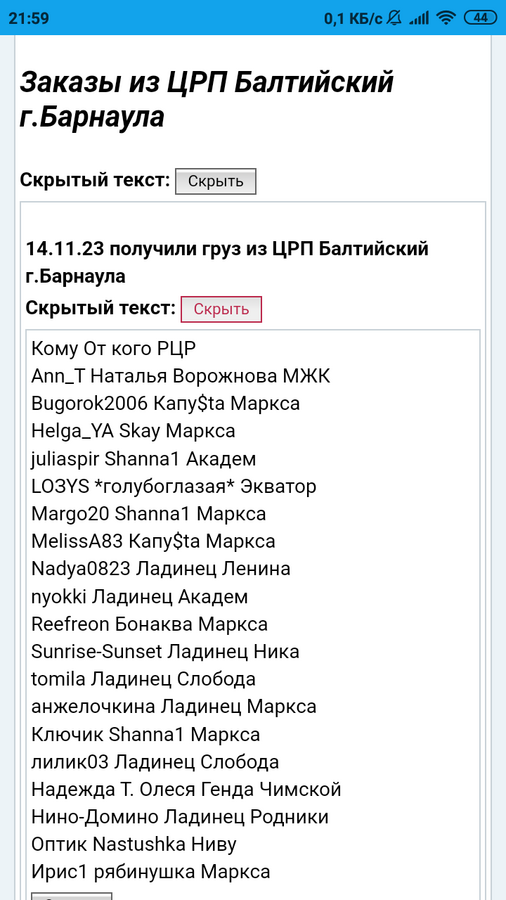Viewport: 506px width, 900px height.
Task: Tap the mobile signal strength icon
Action: [419, 18]
